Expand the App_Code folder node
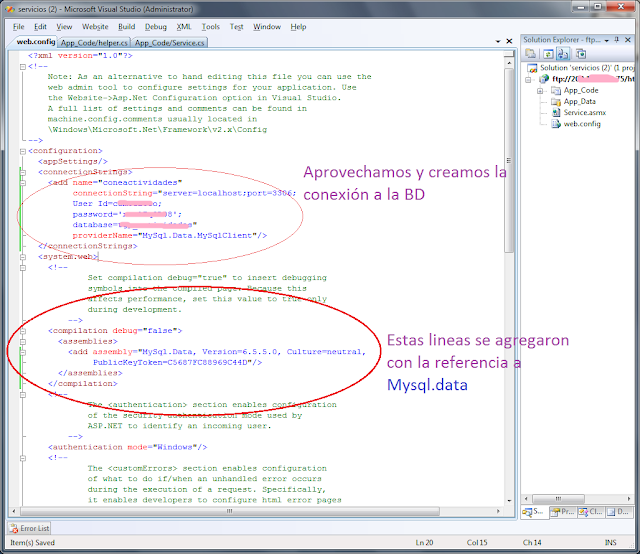 [x=540, y=91]
